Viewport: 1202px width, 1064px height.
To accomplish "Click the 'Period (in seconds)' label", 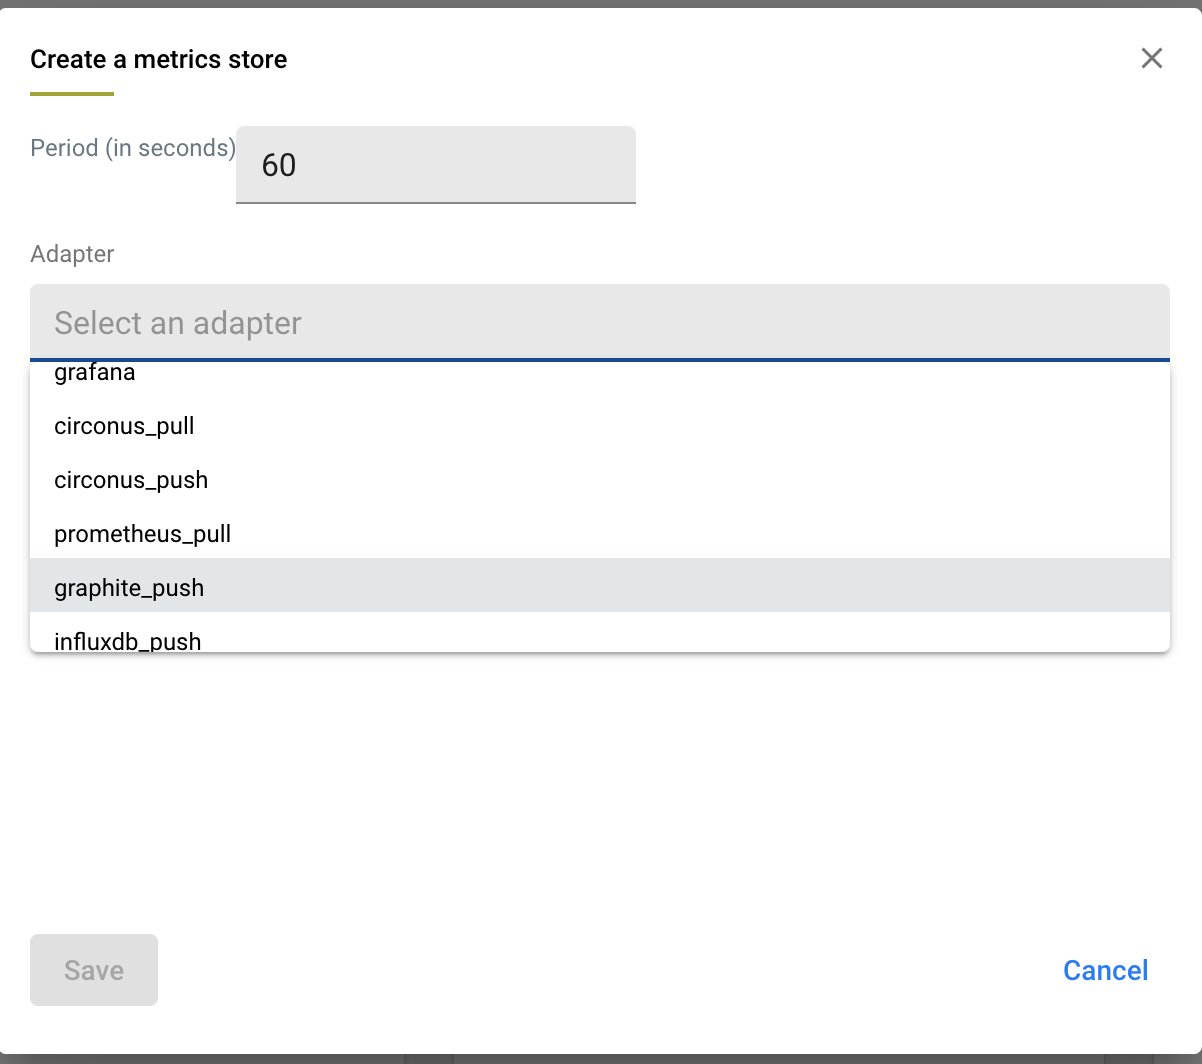I will (133, 148).
